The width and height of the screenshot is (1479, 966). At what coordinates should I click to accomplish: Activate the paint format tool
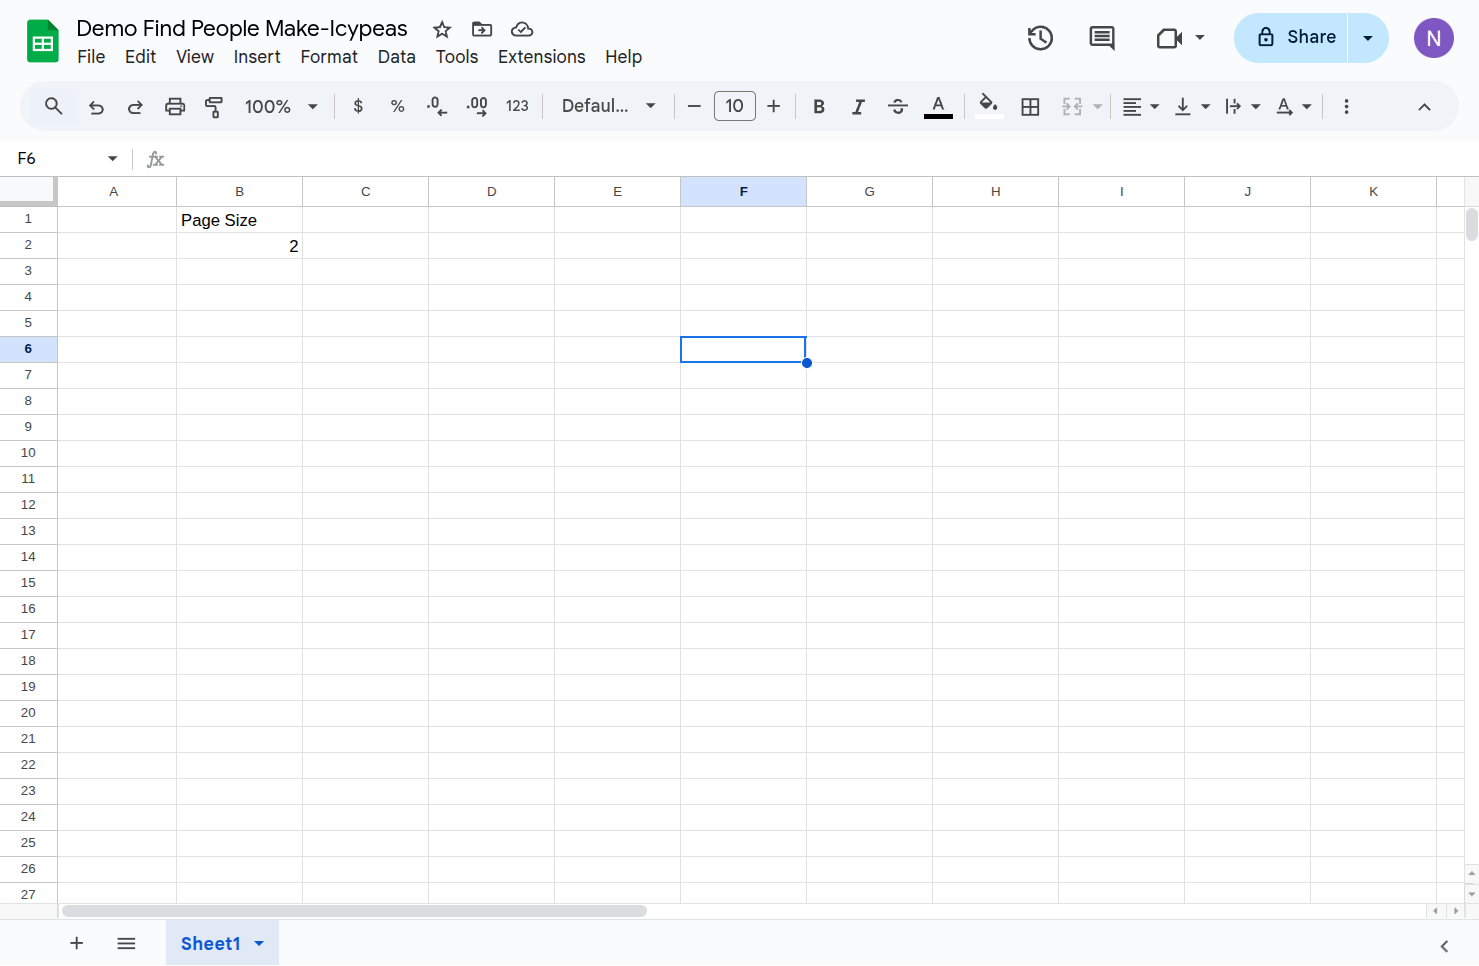214,106
